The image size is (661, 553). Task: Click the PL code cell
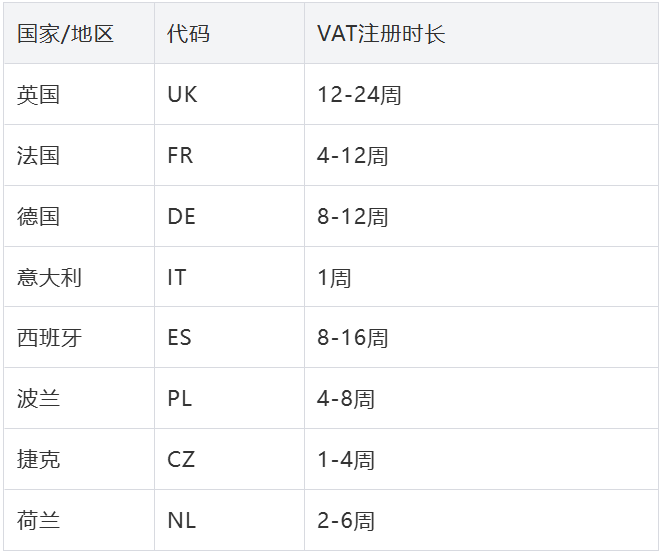180,399
